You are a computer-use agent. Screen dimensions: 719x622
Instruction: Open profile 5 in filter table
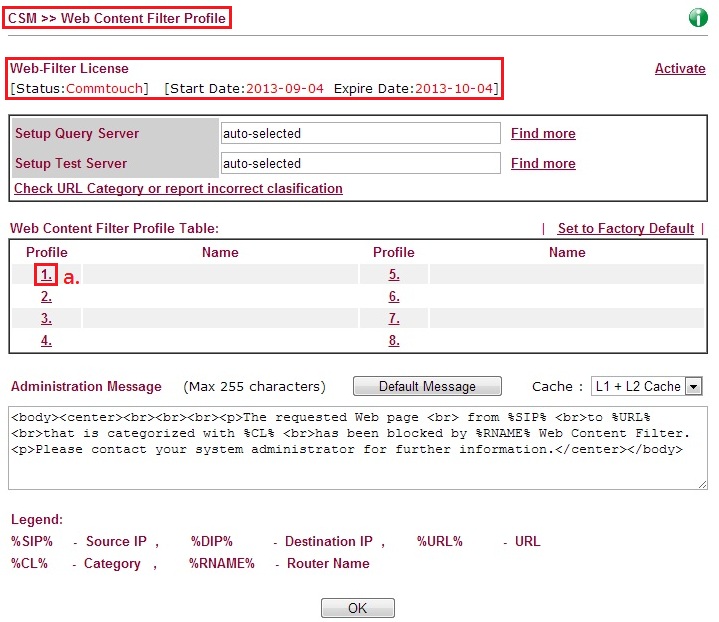(x=394, y=274)
